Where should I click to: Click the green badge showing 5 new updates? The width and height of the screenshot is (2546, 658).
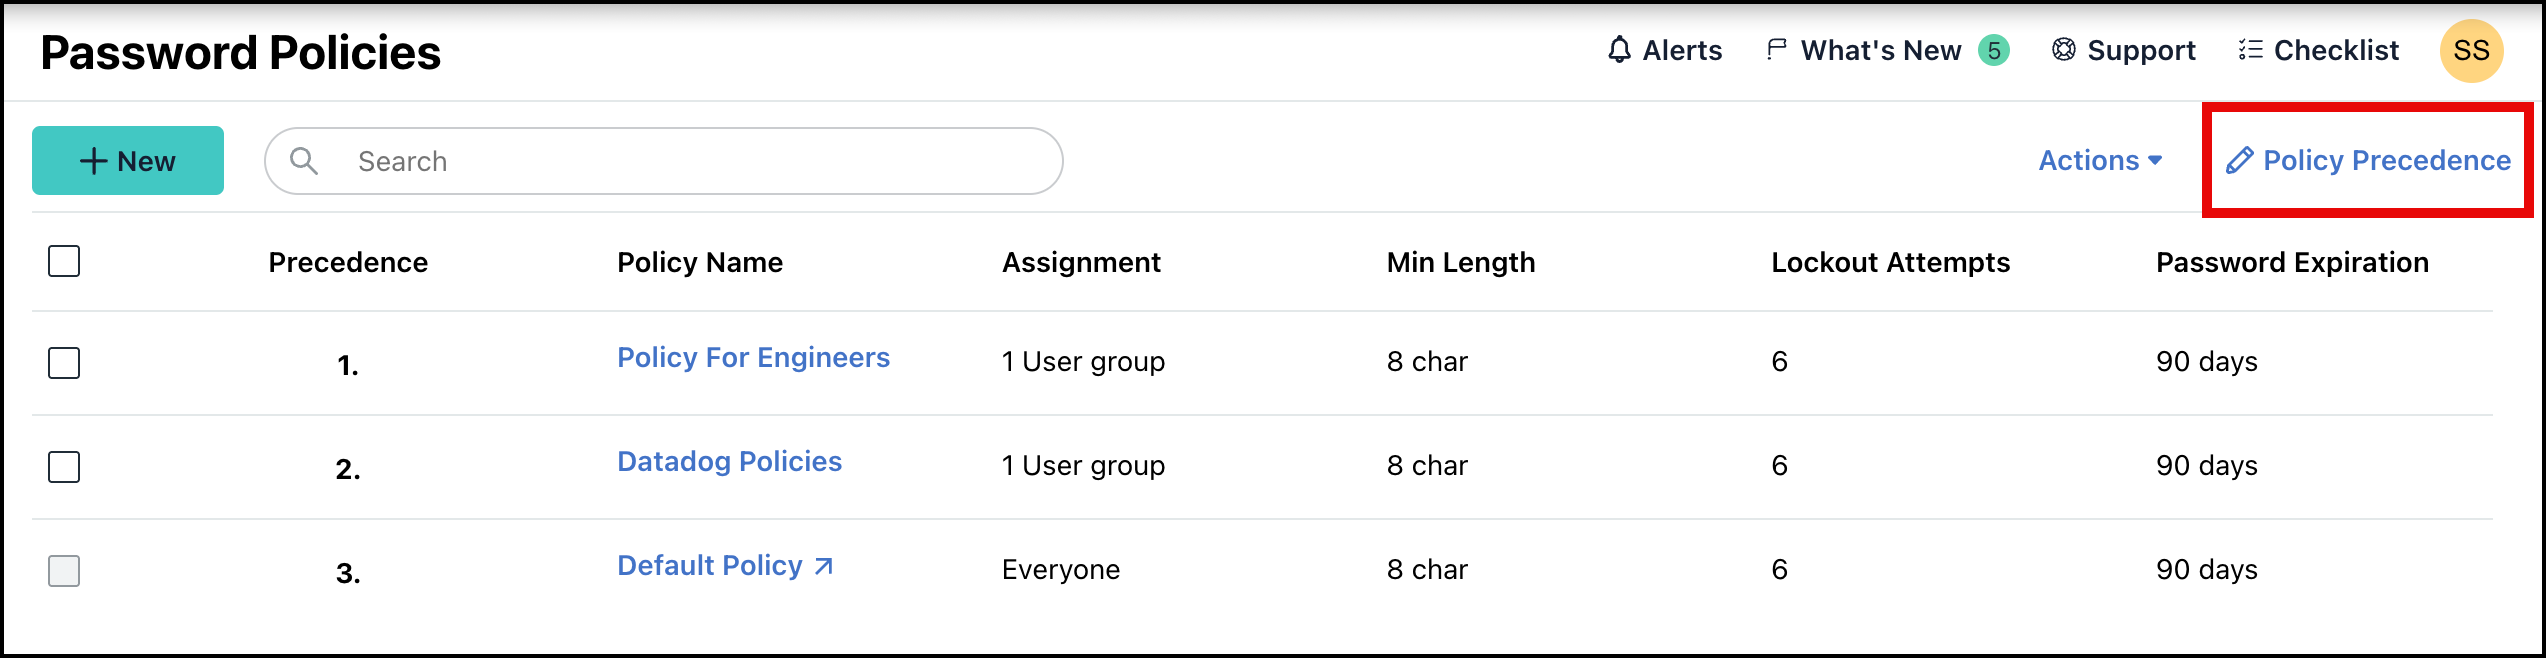(x=1991, y=49)
